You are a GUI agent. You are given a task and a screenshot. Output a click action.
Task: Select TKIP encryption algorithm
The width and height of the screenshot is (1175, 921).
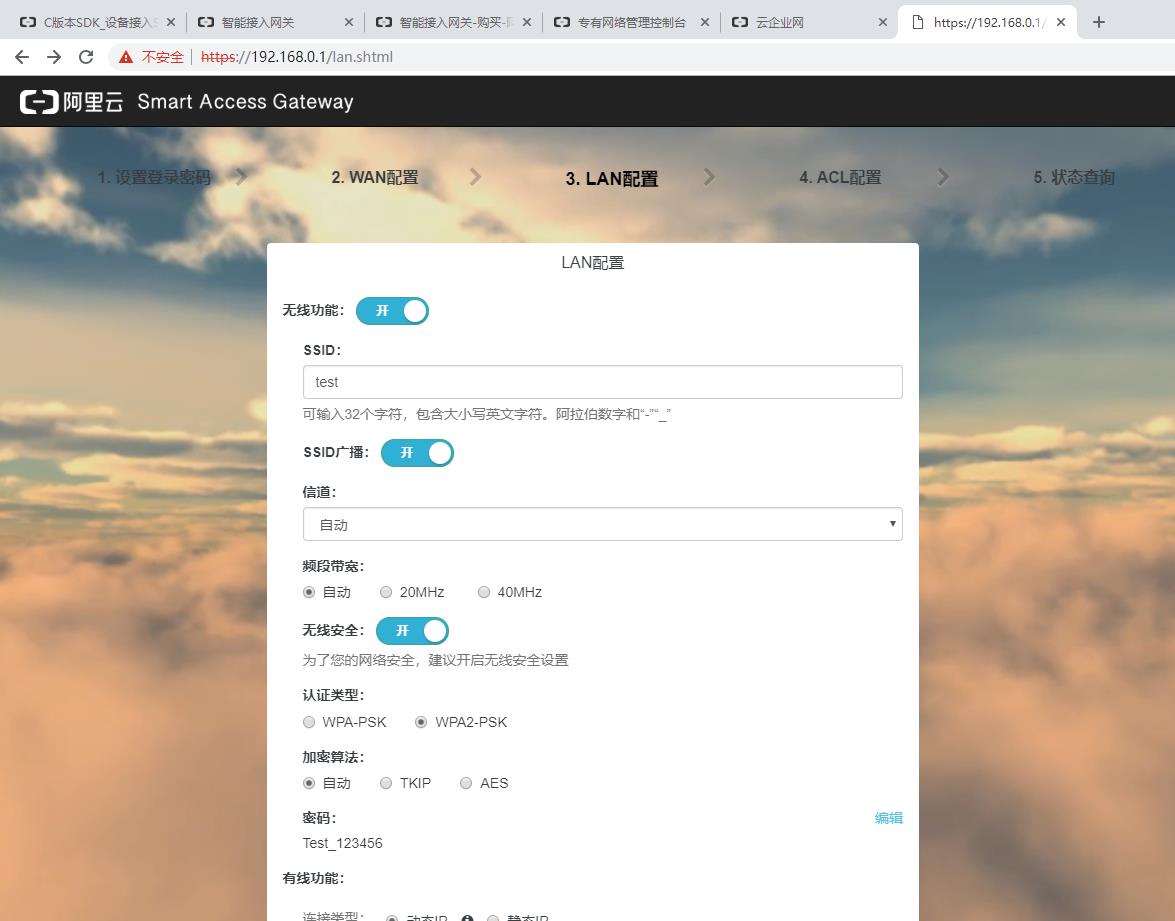pyautogui.click(x=386, y=783)
